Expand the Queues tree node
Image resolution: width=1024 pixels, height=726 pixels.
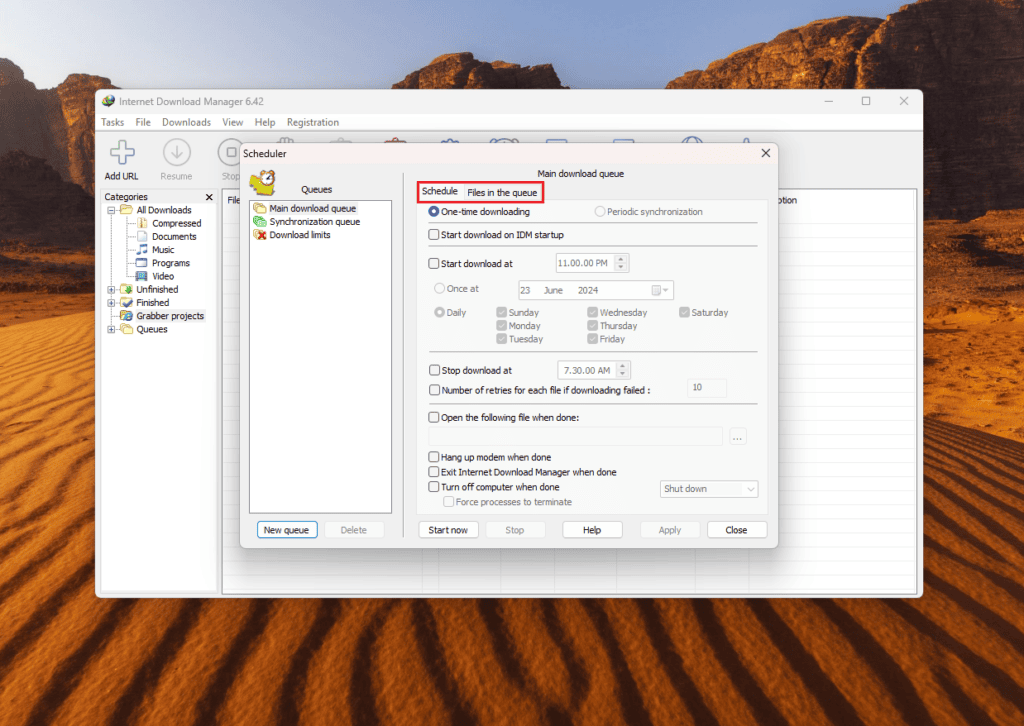(112, 329)
